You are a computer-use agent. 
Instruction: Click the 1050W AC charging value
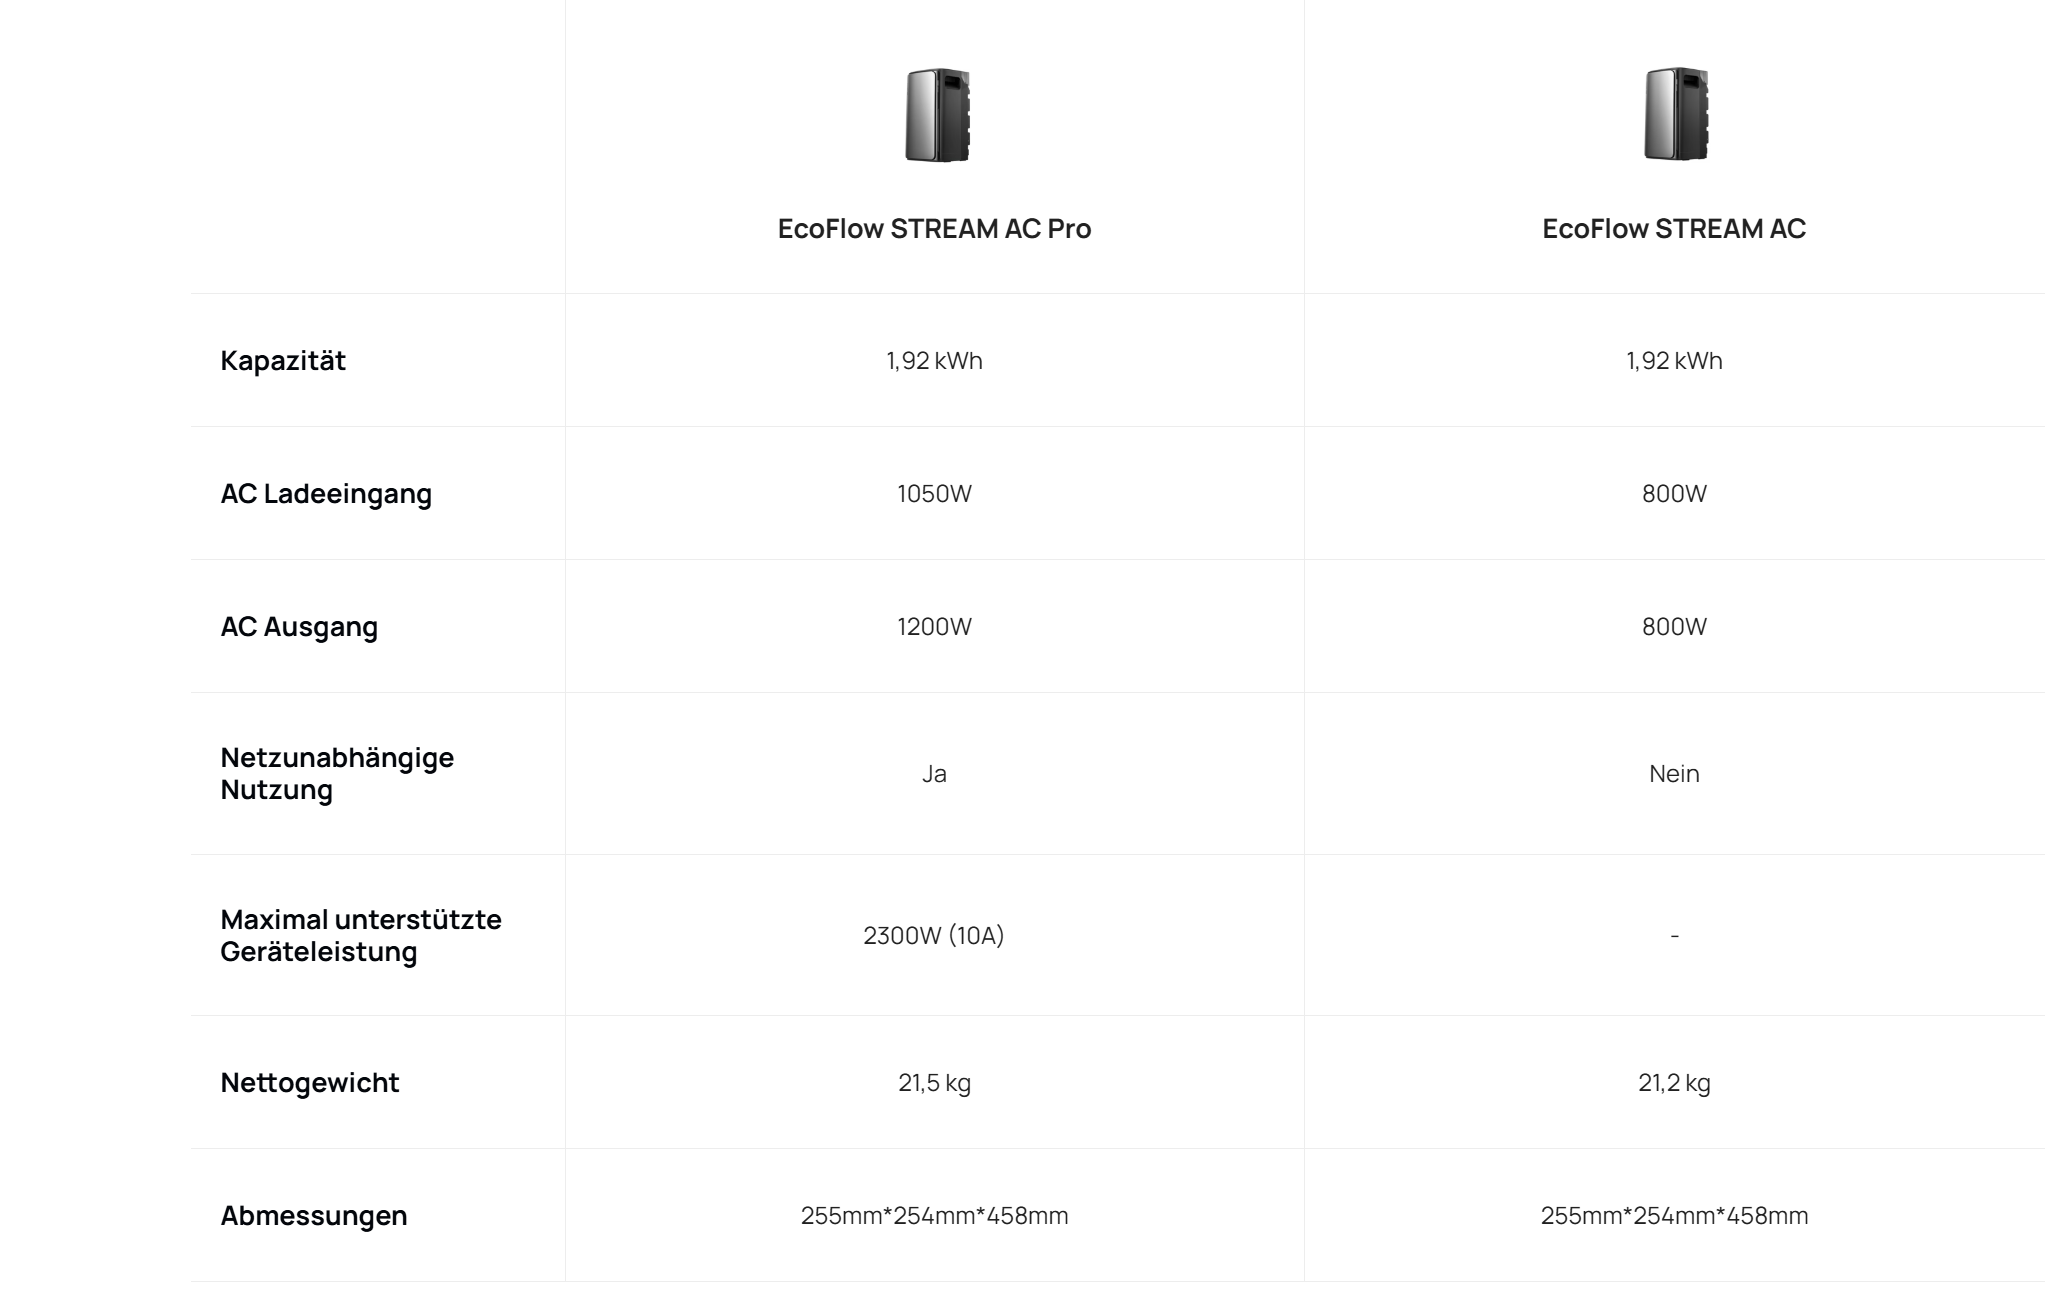[x=934, y=494]
